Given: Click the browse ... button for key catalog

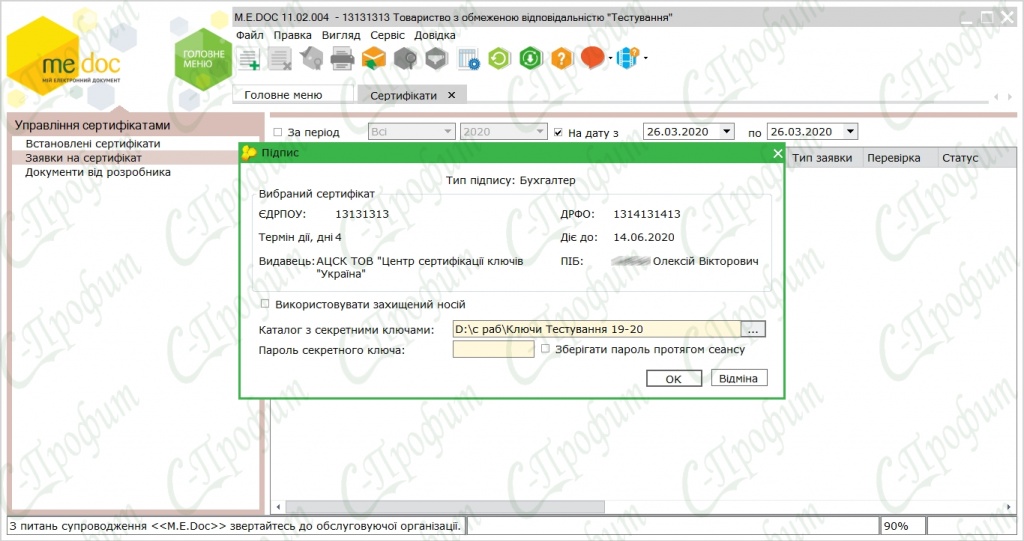Looking at the screenshot, I should (753, 329).
